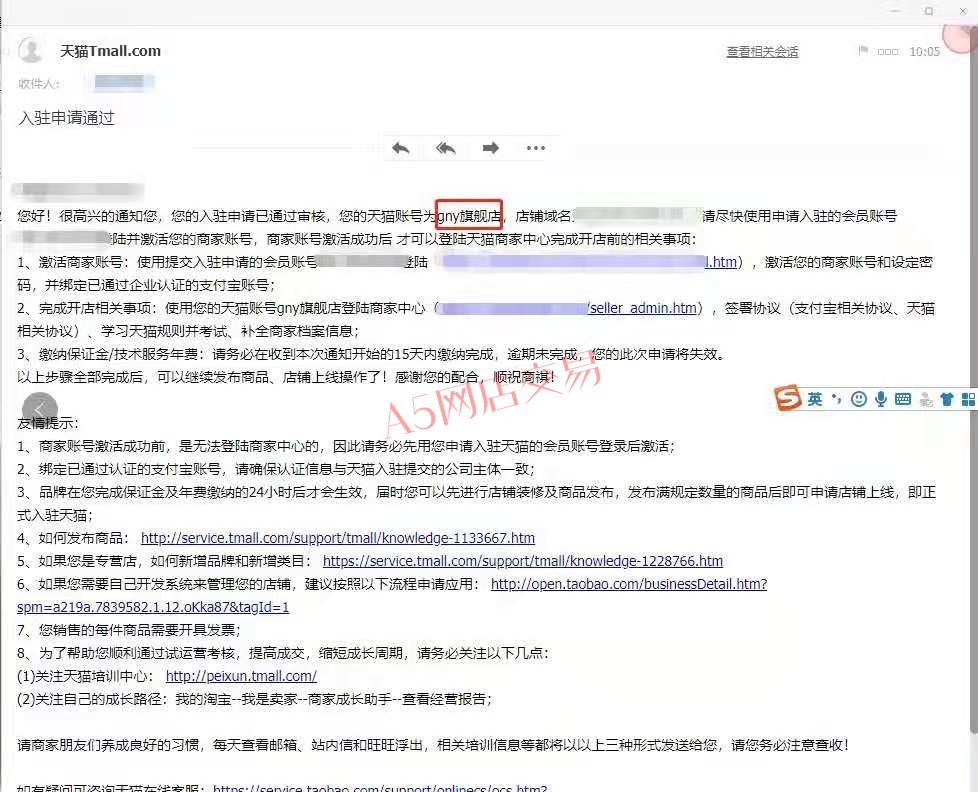Click the email time 10:05
978x792 pixels.
(924, 52)
